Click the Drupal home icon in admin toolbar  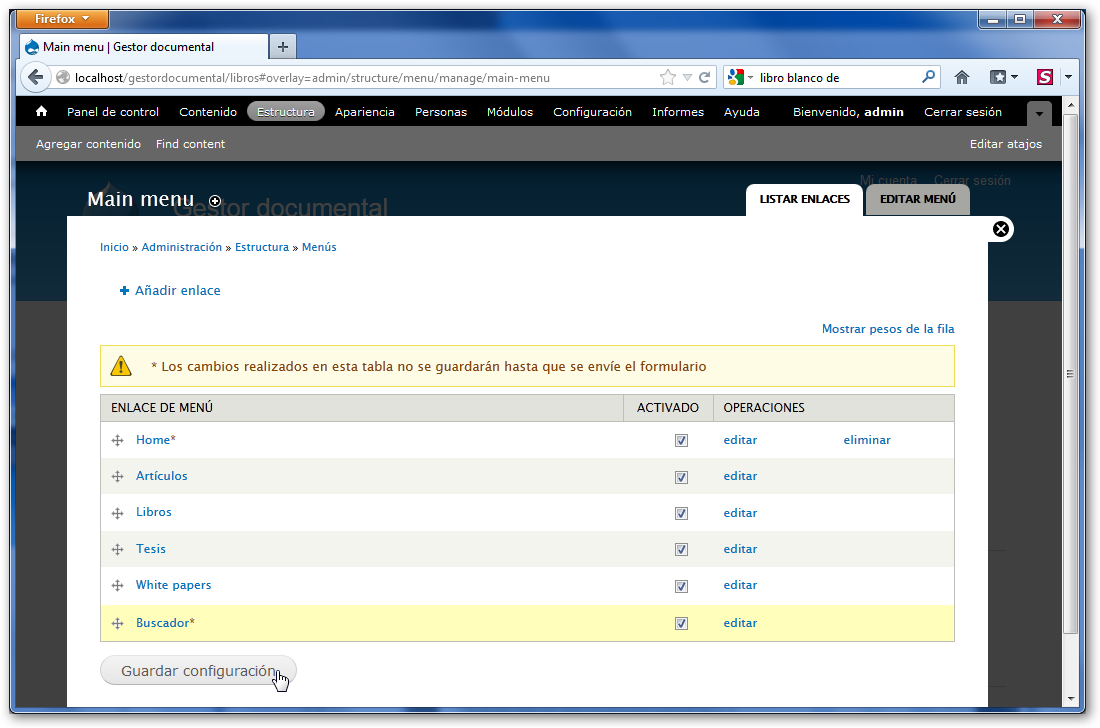coord(41,112)
